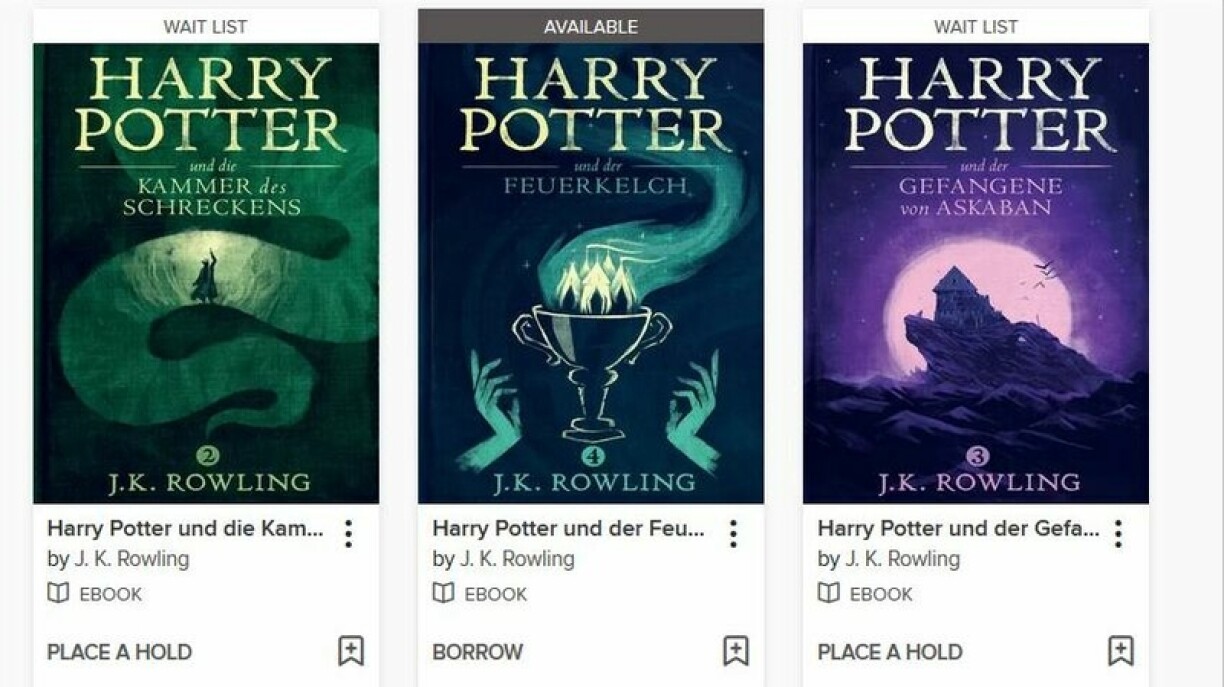Click ebook format icon under Gefangene title
Screen dimensions: 1224x687
(x=828, y=593)
